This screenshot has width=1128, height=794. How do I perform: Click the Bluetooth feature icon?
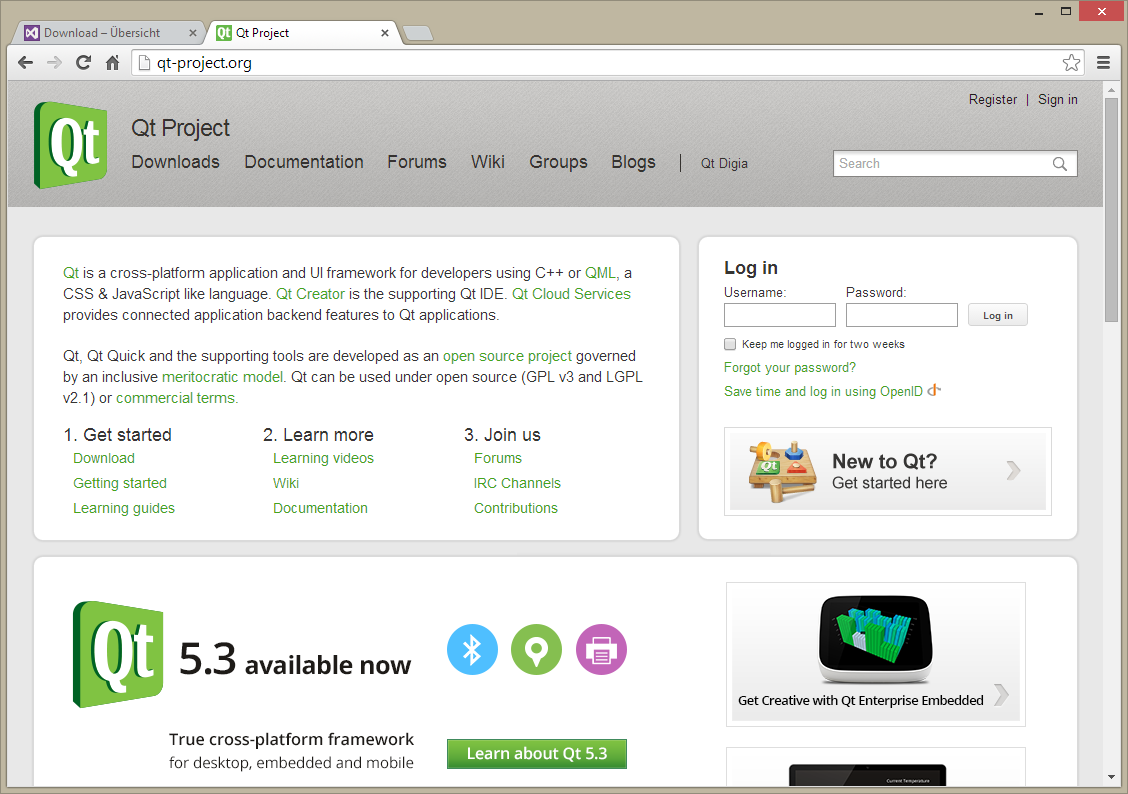click(472, 649)
